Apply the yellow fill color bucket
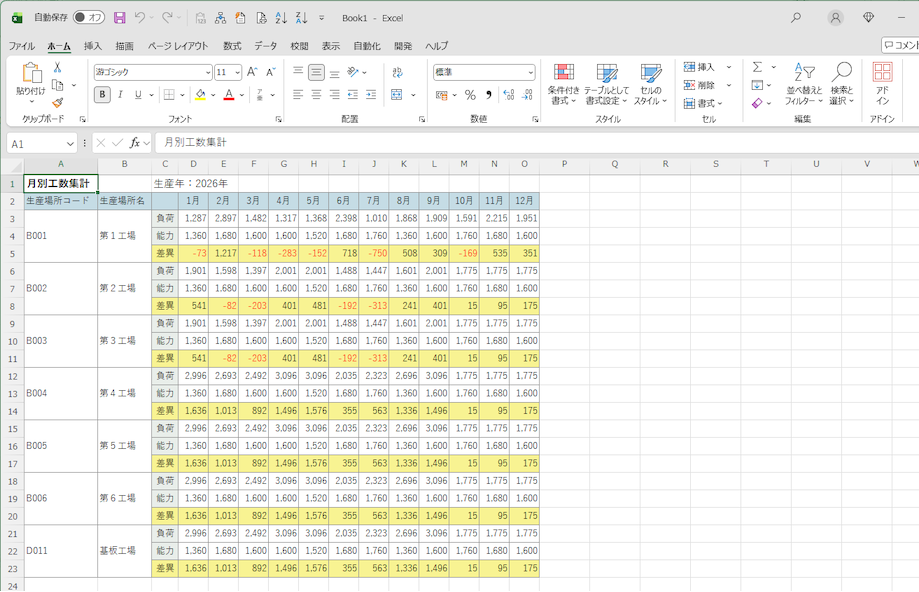 tap(200, 95)
